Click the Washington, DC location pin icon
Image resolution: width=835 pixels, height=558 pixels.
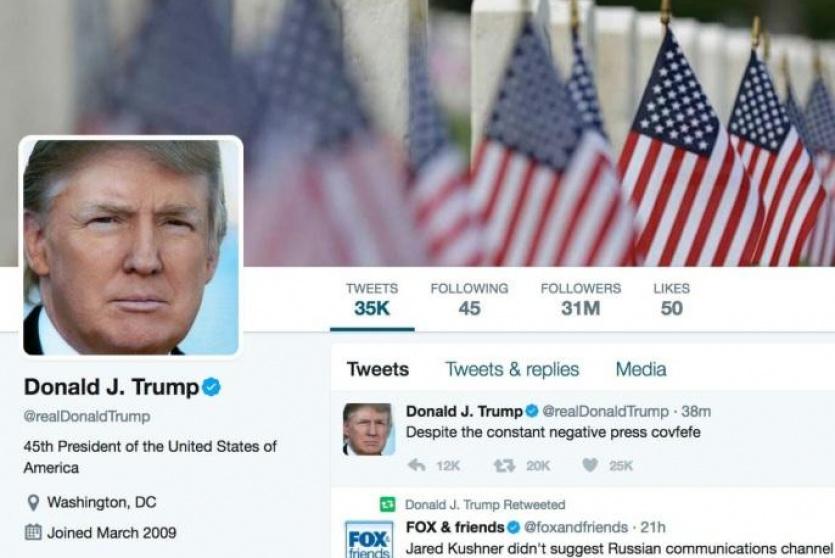(33, 503)
